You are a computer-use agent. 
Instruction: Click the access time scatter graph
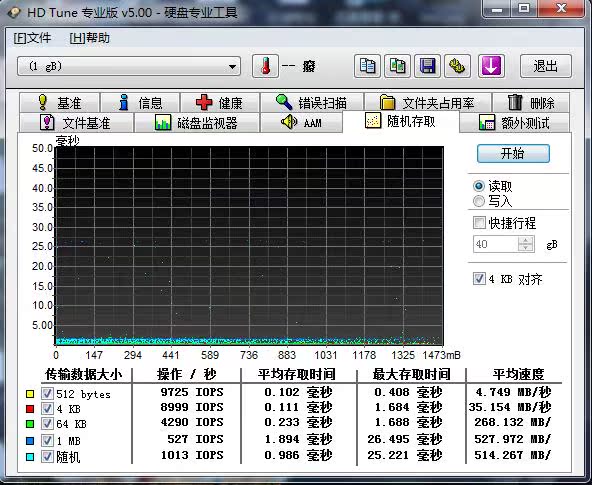click(x=249, y=246)
